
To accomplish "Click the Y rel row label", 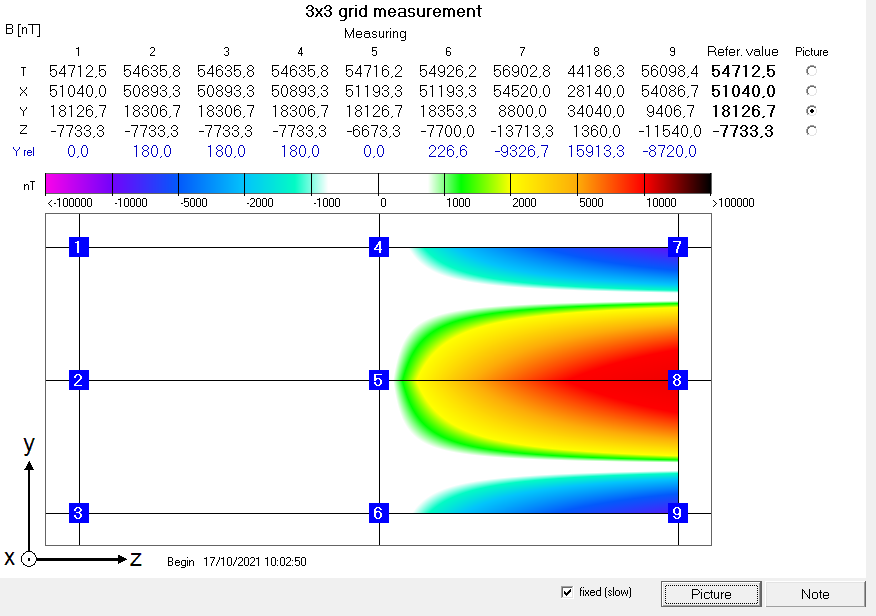I will point(23,152).
